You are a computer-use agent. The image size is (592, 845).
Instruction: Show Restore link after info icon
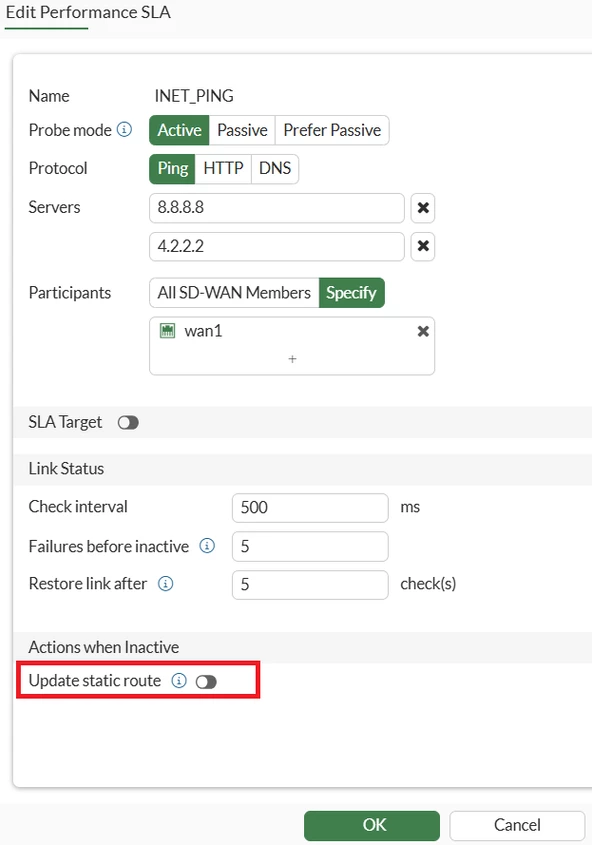click(165, 584)
